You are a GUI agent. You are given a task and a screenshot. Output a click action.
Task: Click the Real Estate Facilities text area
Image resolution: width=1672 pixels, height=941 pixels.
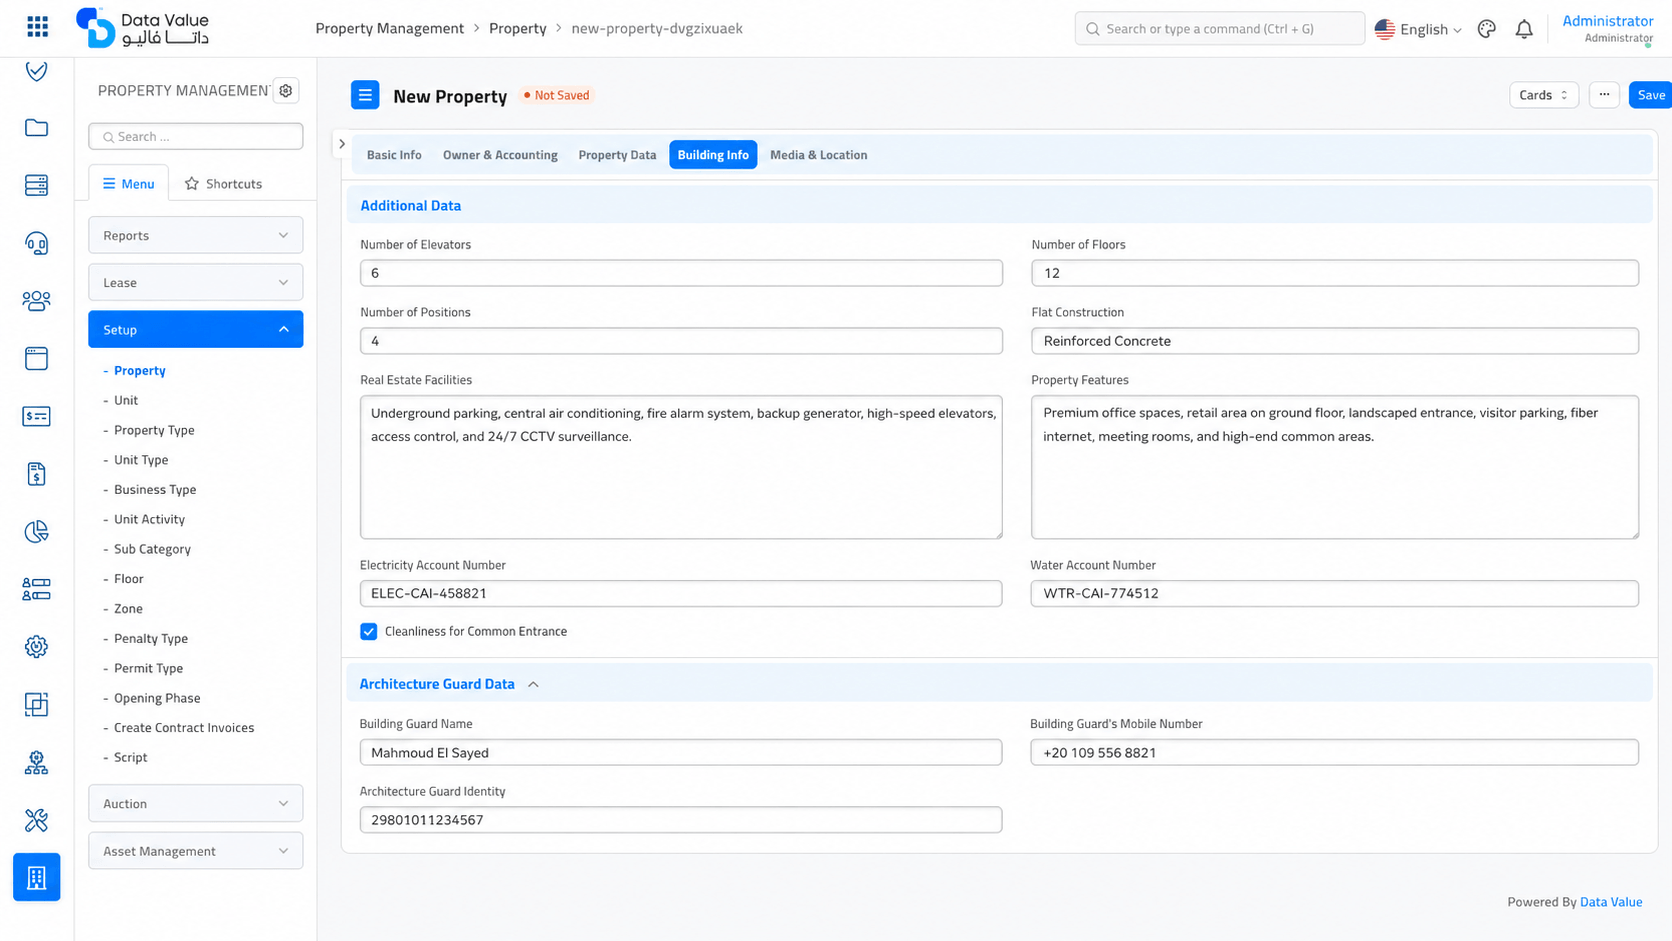coord(681,467)
